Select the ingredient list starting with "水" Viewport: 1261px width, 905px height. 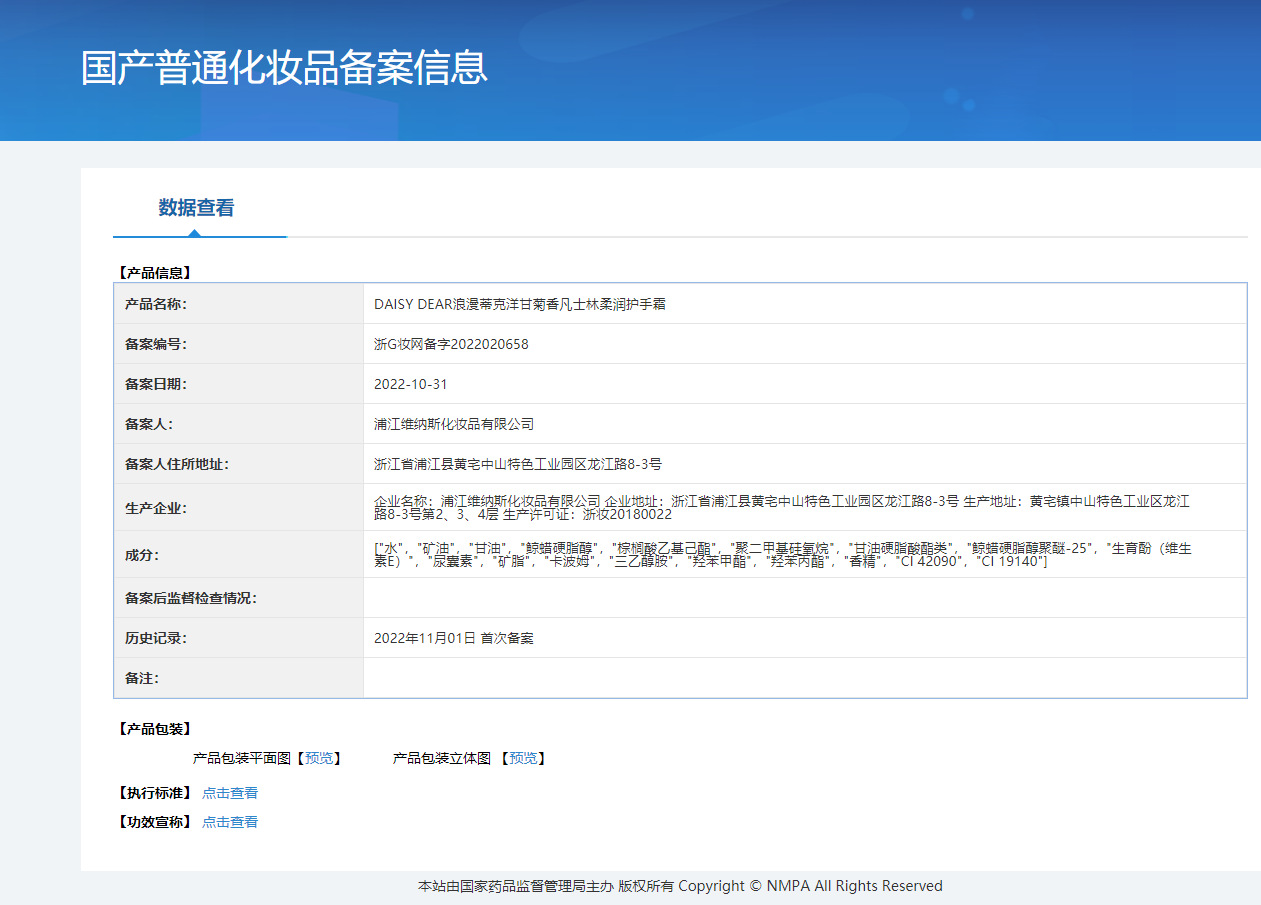click(x=782, y=555)
